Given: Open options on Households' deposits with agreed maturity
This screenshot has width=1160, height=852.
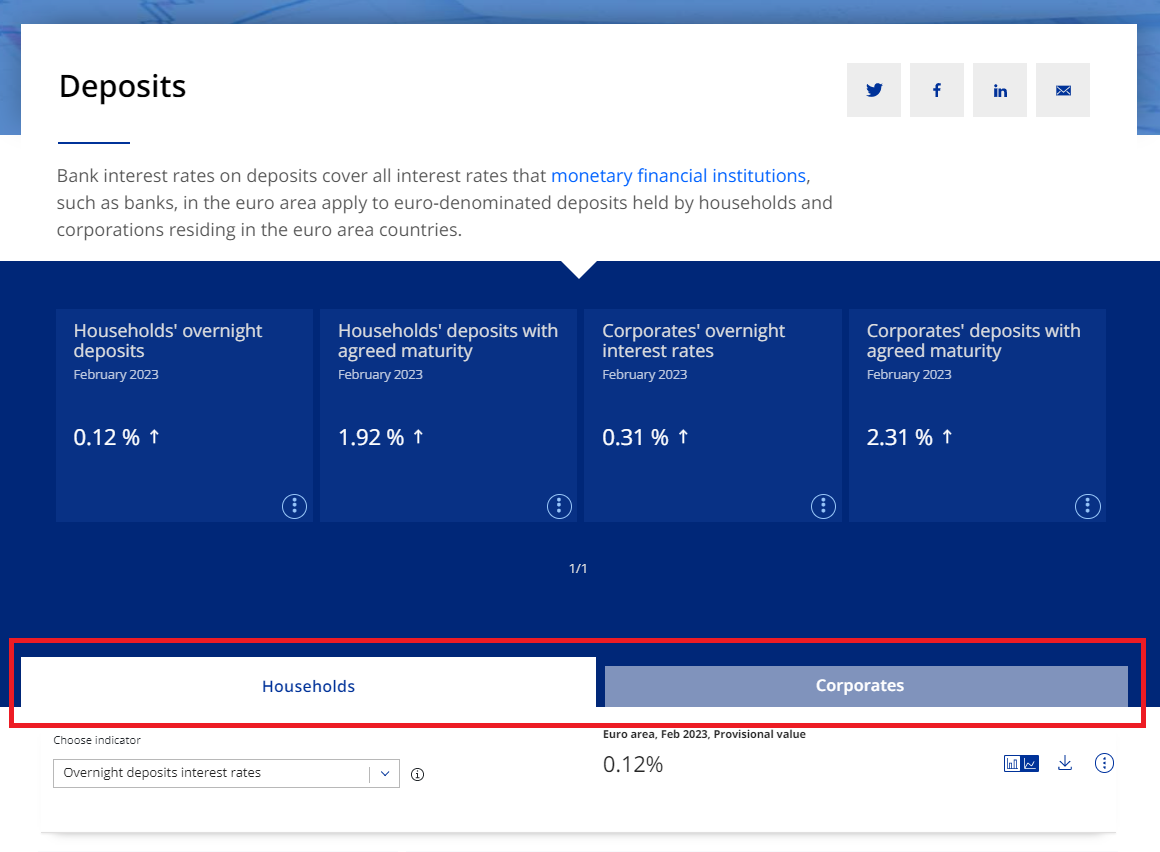Looking at the screenshot, I should (x=559, y=506).
